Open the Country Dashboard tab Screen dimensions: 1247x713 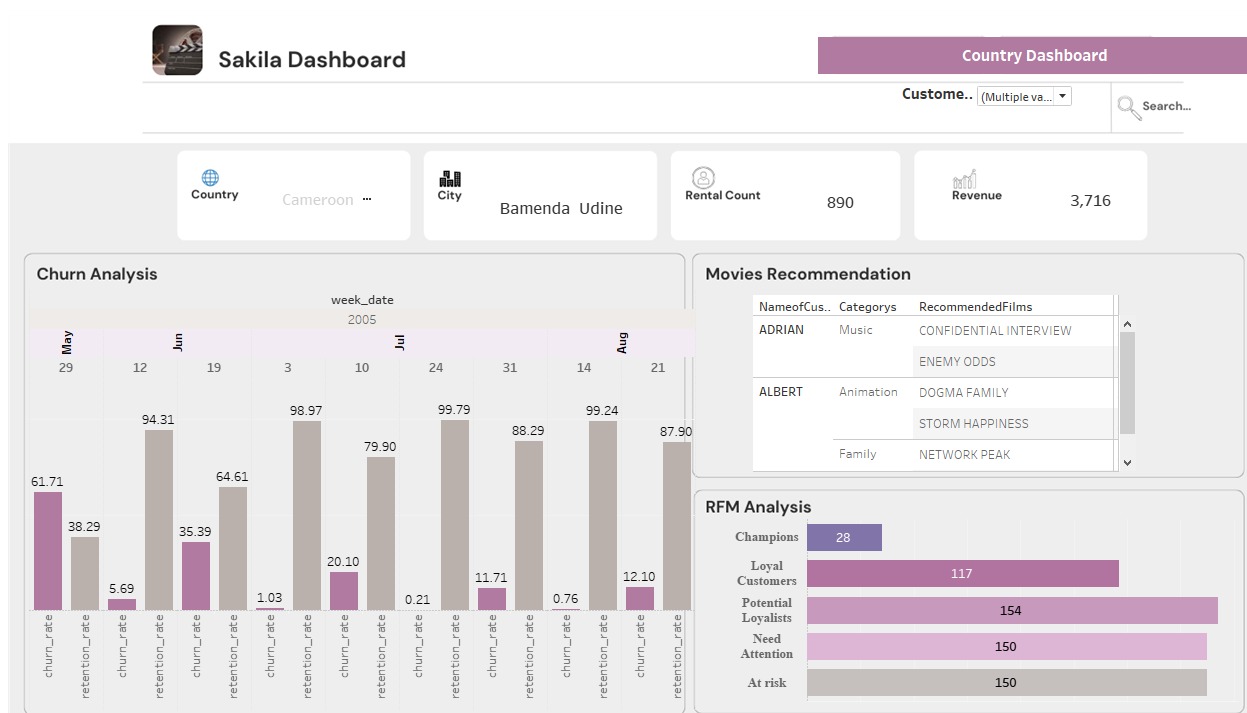(1032, 56)
